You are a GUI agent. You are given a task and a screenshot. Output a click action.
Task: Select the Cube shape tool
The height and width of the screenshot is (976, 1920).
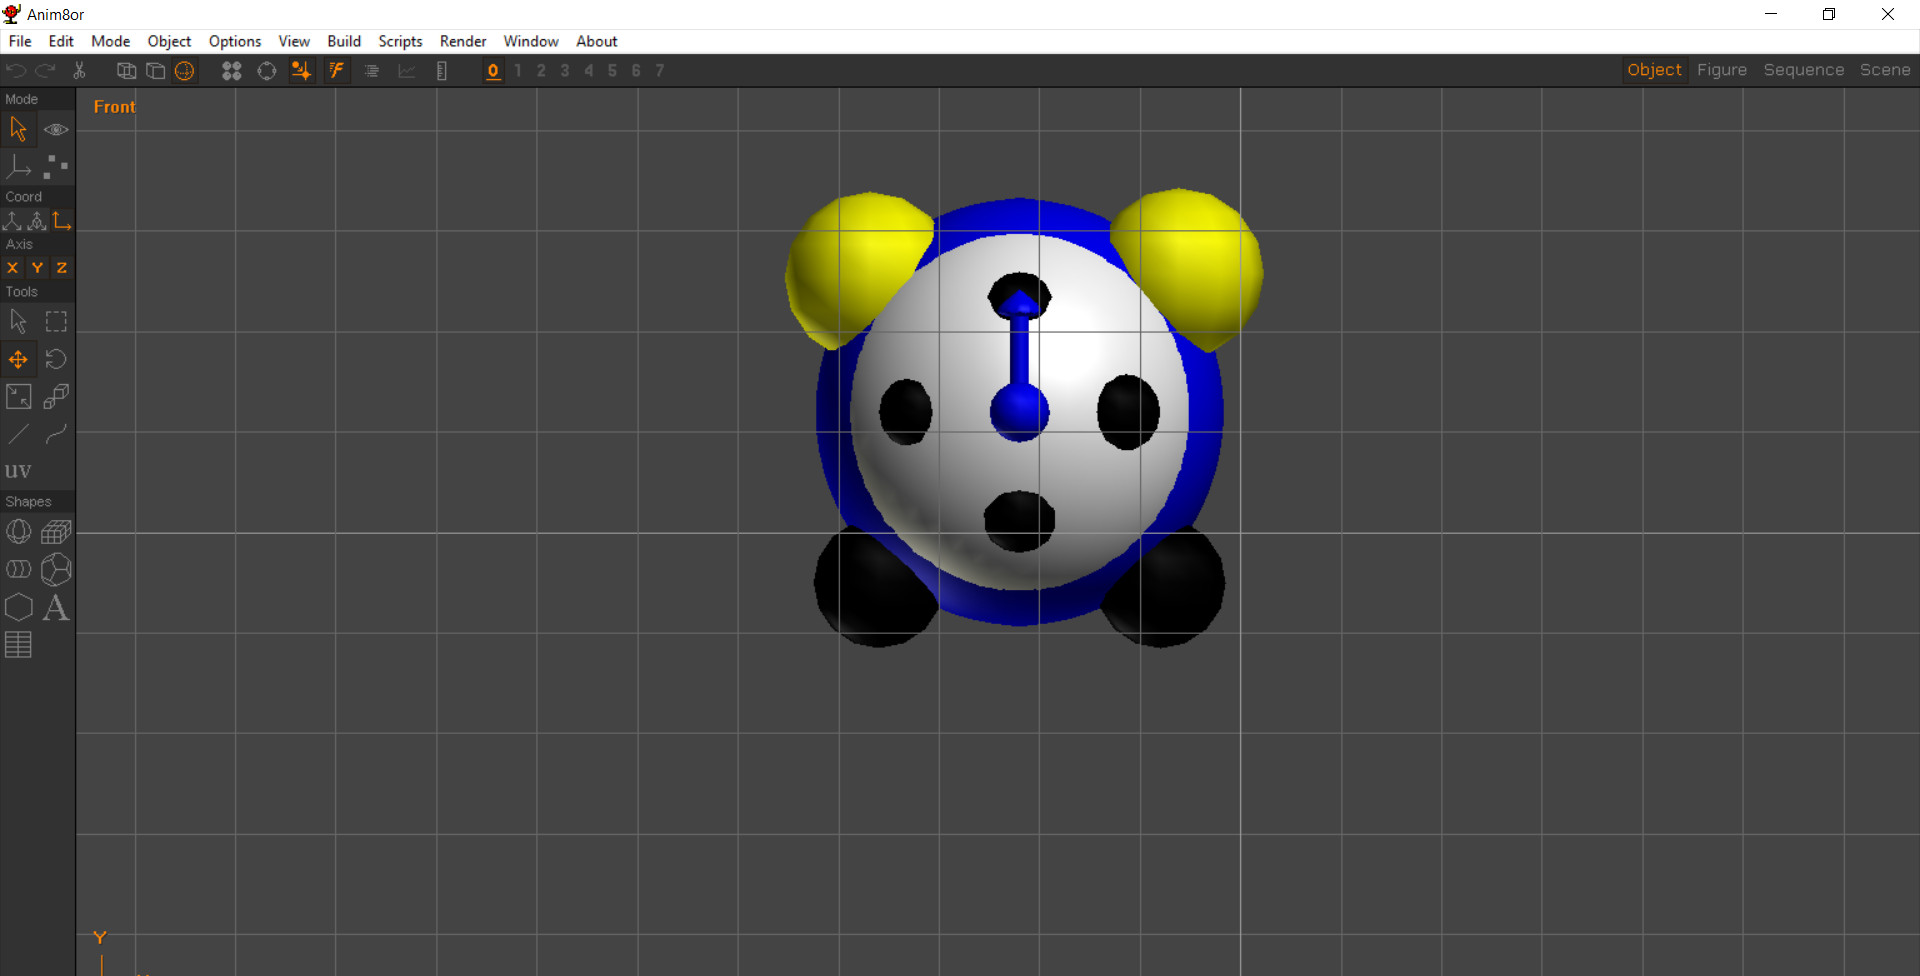click(x=56, y=531)
